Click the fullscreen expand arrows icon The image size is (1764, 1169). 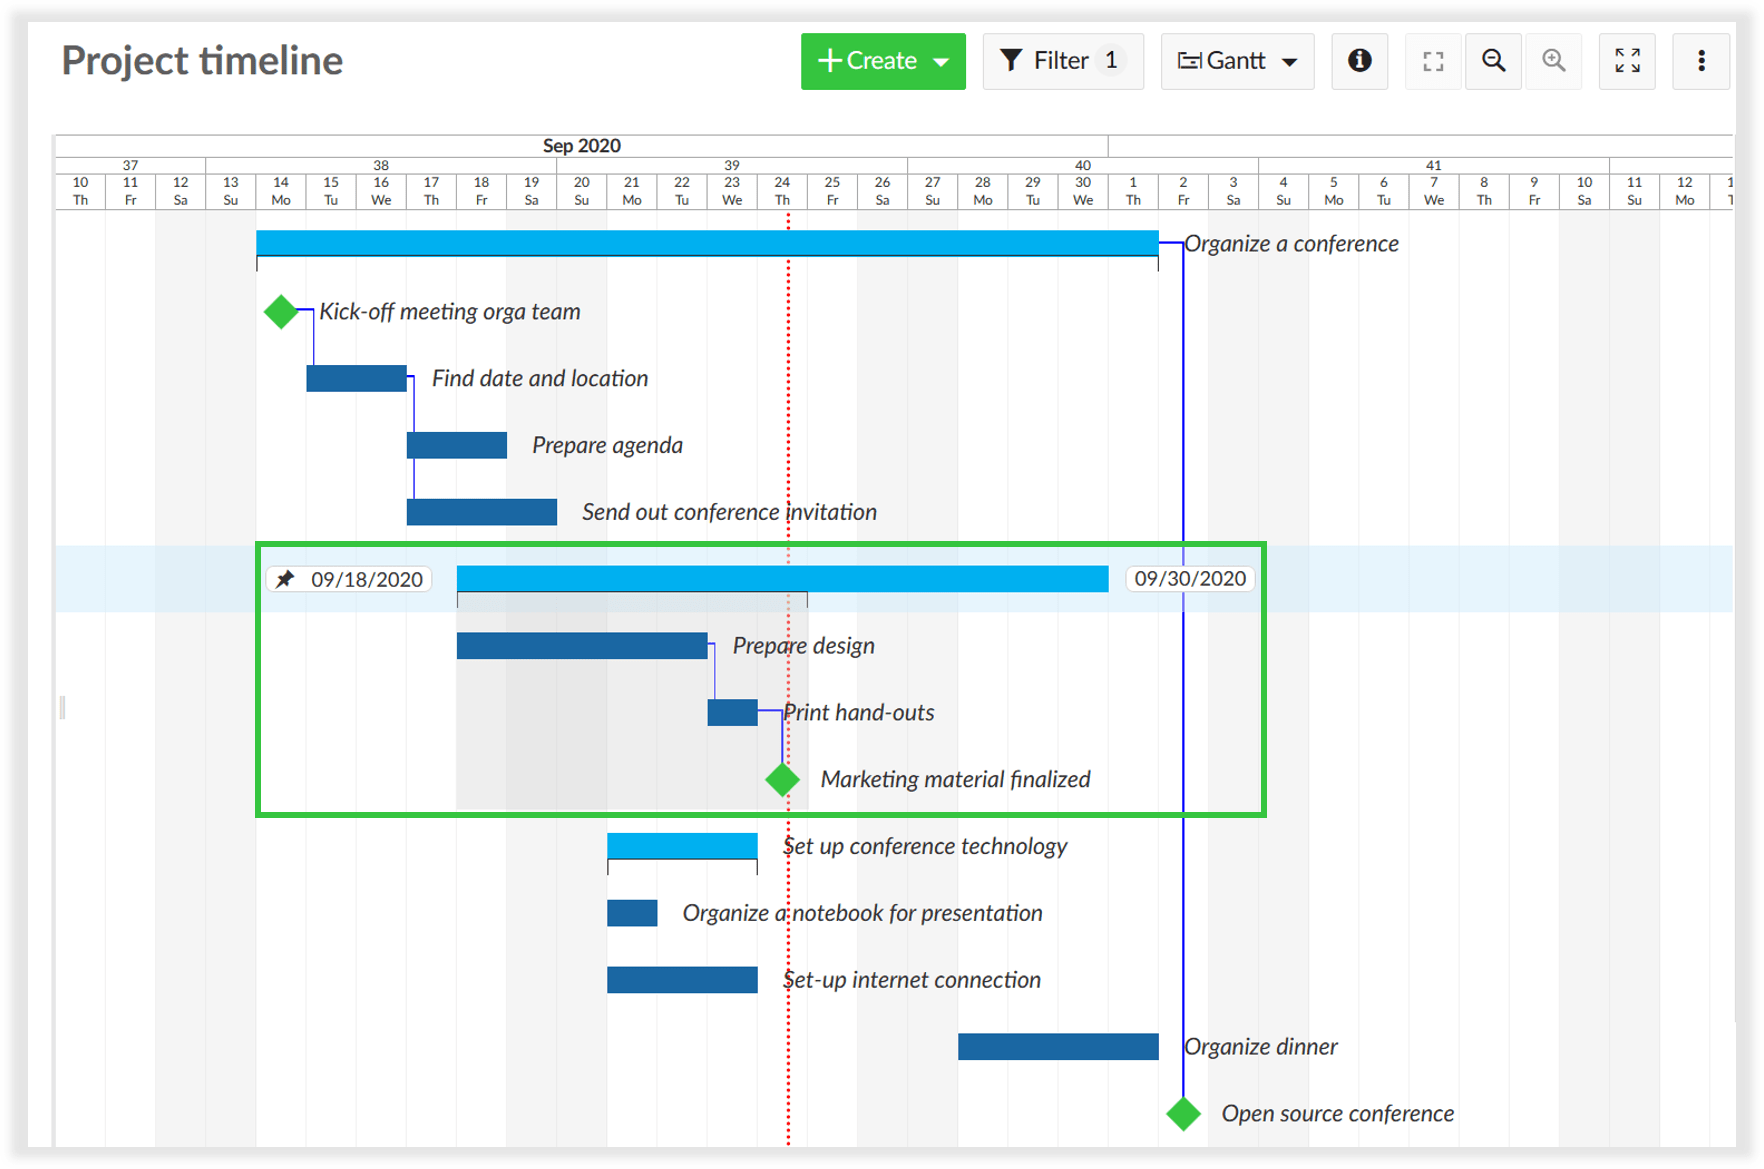click(x=1627, y=61)
